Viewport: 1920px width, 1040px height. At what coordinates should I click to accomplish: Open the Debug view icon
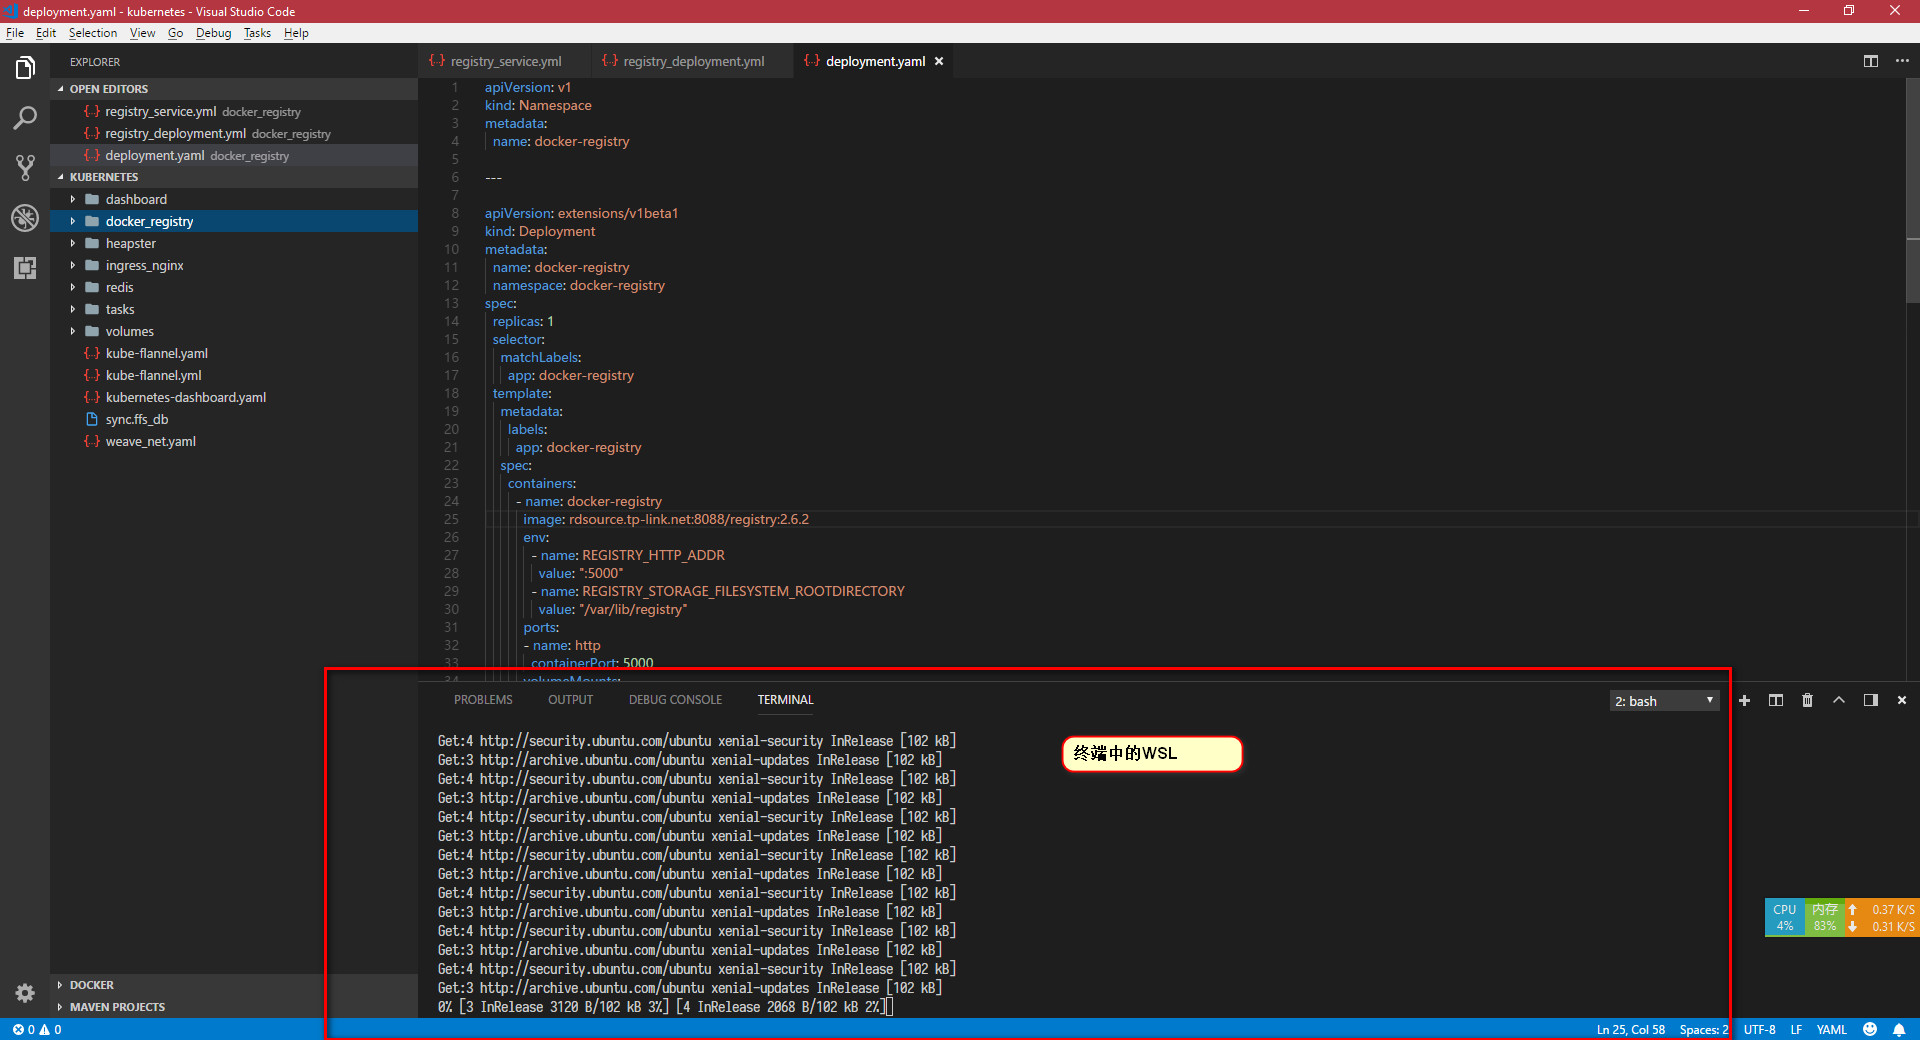coord(25,218)
